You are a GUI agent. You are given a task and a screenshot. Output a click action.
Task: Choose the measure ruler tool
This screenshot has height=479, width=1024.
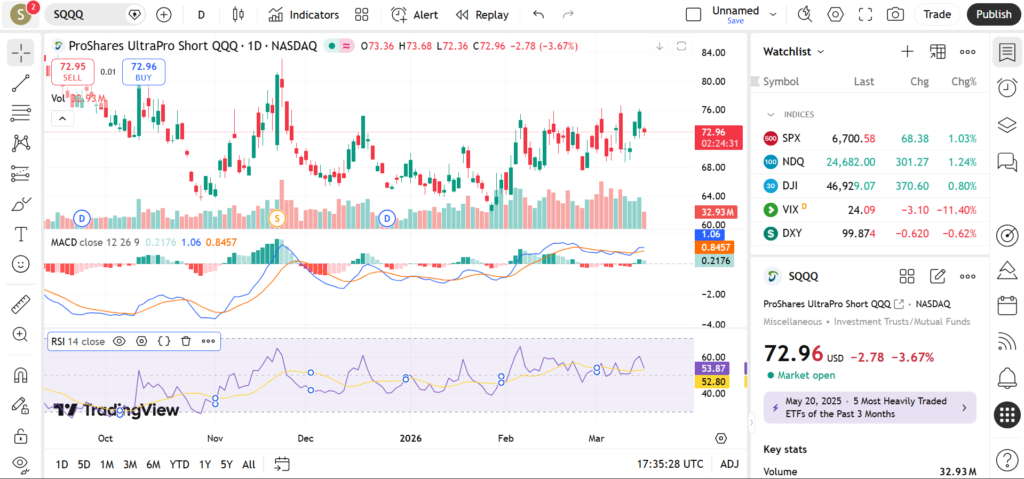pyautogui.click(x=20, y=304)
